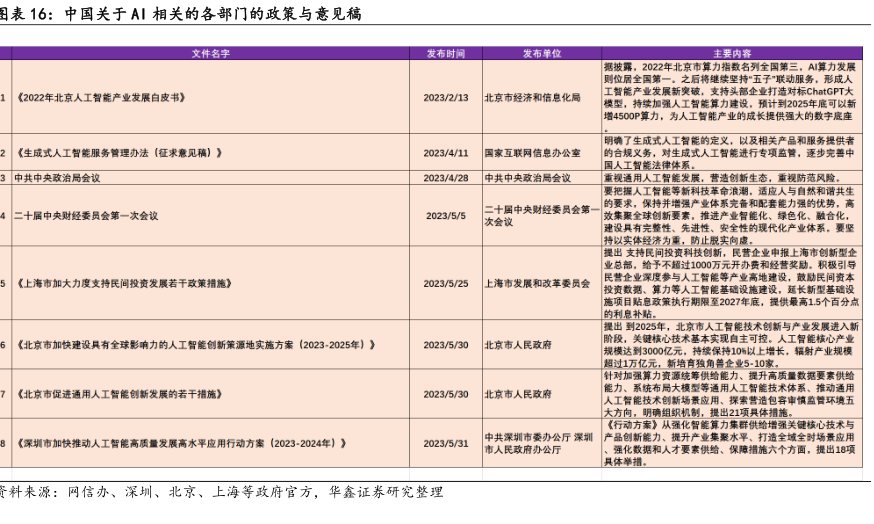Image resolution: width=874 pixels, height=524 pixels.
Task: Click content cell starting '提出 支持民间投资科技创新'
Action: 731,284
